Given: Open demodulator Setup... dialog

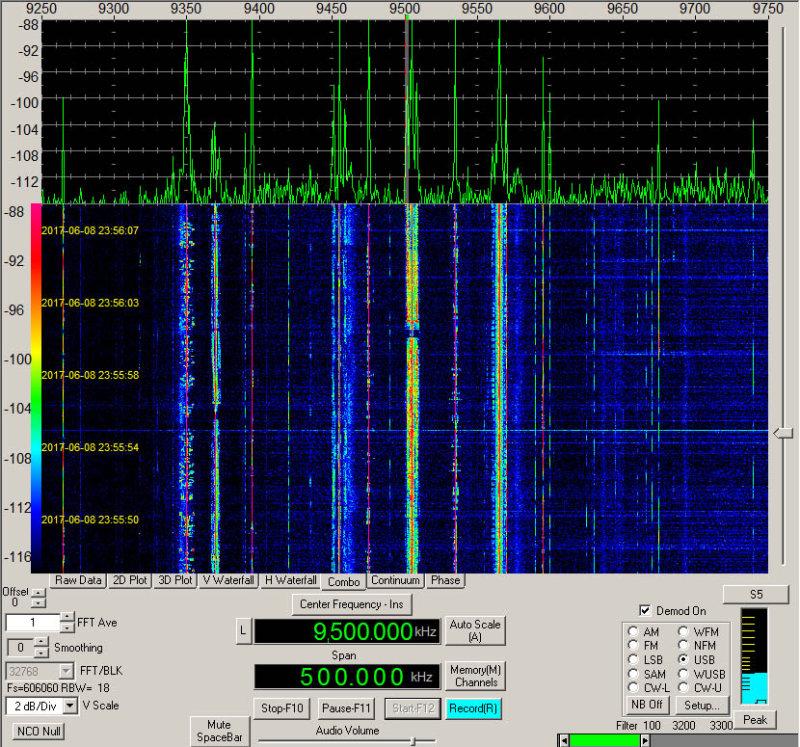Looking at the screenshot, I should point(702,706).
